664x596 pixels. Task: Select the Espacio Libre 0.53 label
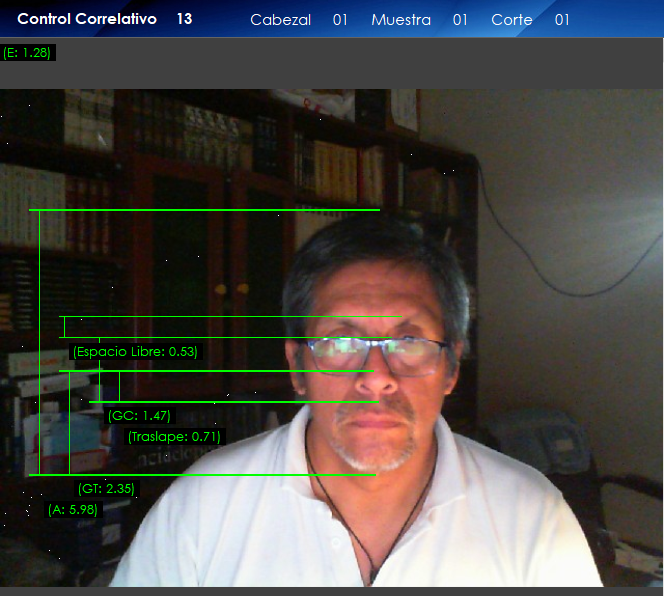point(135,352)
